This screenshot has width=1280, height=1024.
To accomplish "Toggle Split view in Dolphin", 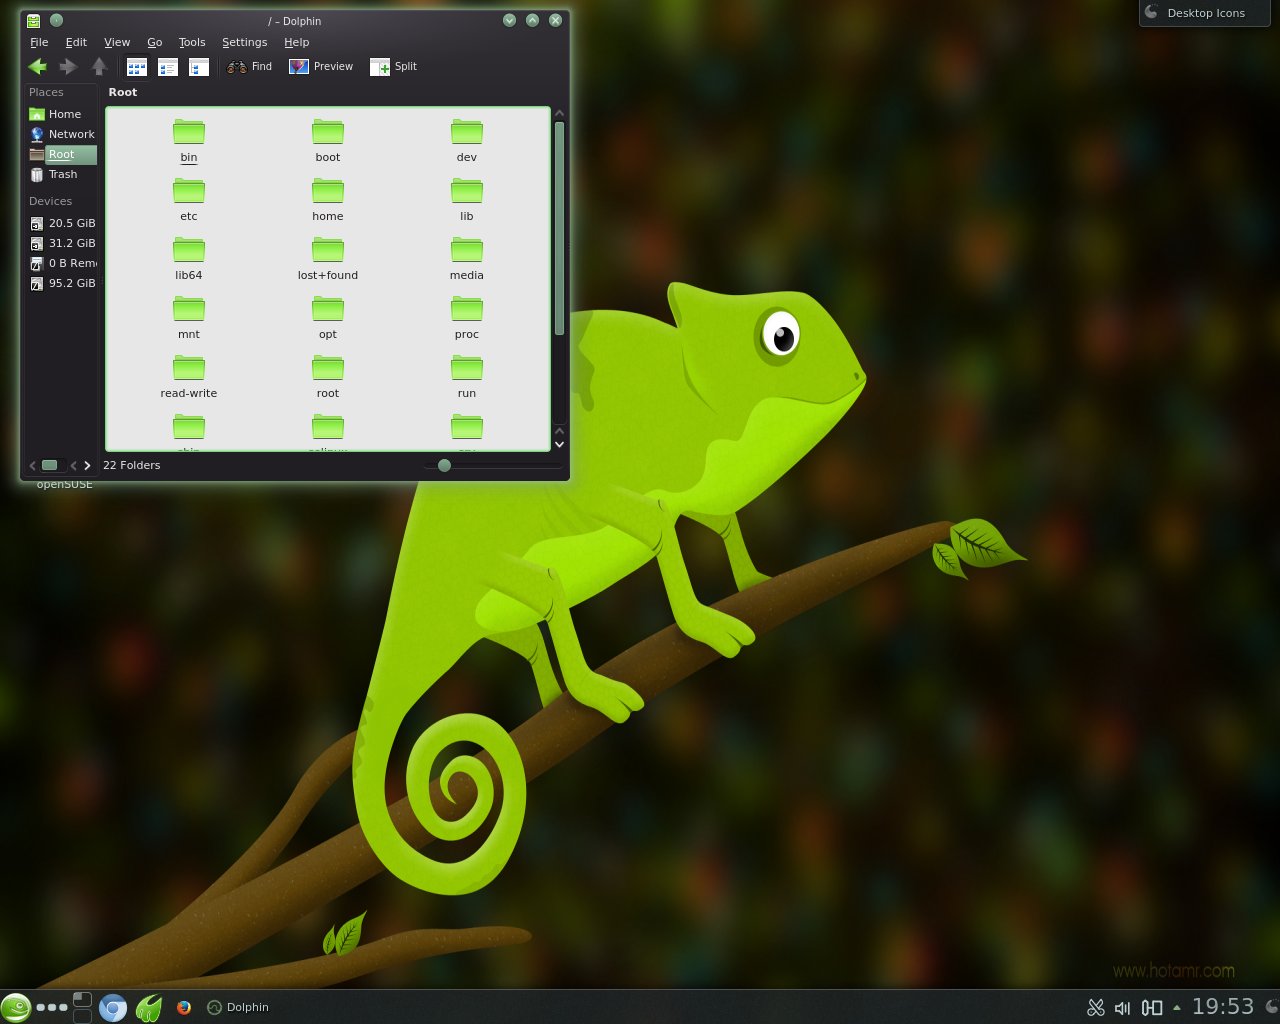I will click(x=393, y=67).
